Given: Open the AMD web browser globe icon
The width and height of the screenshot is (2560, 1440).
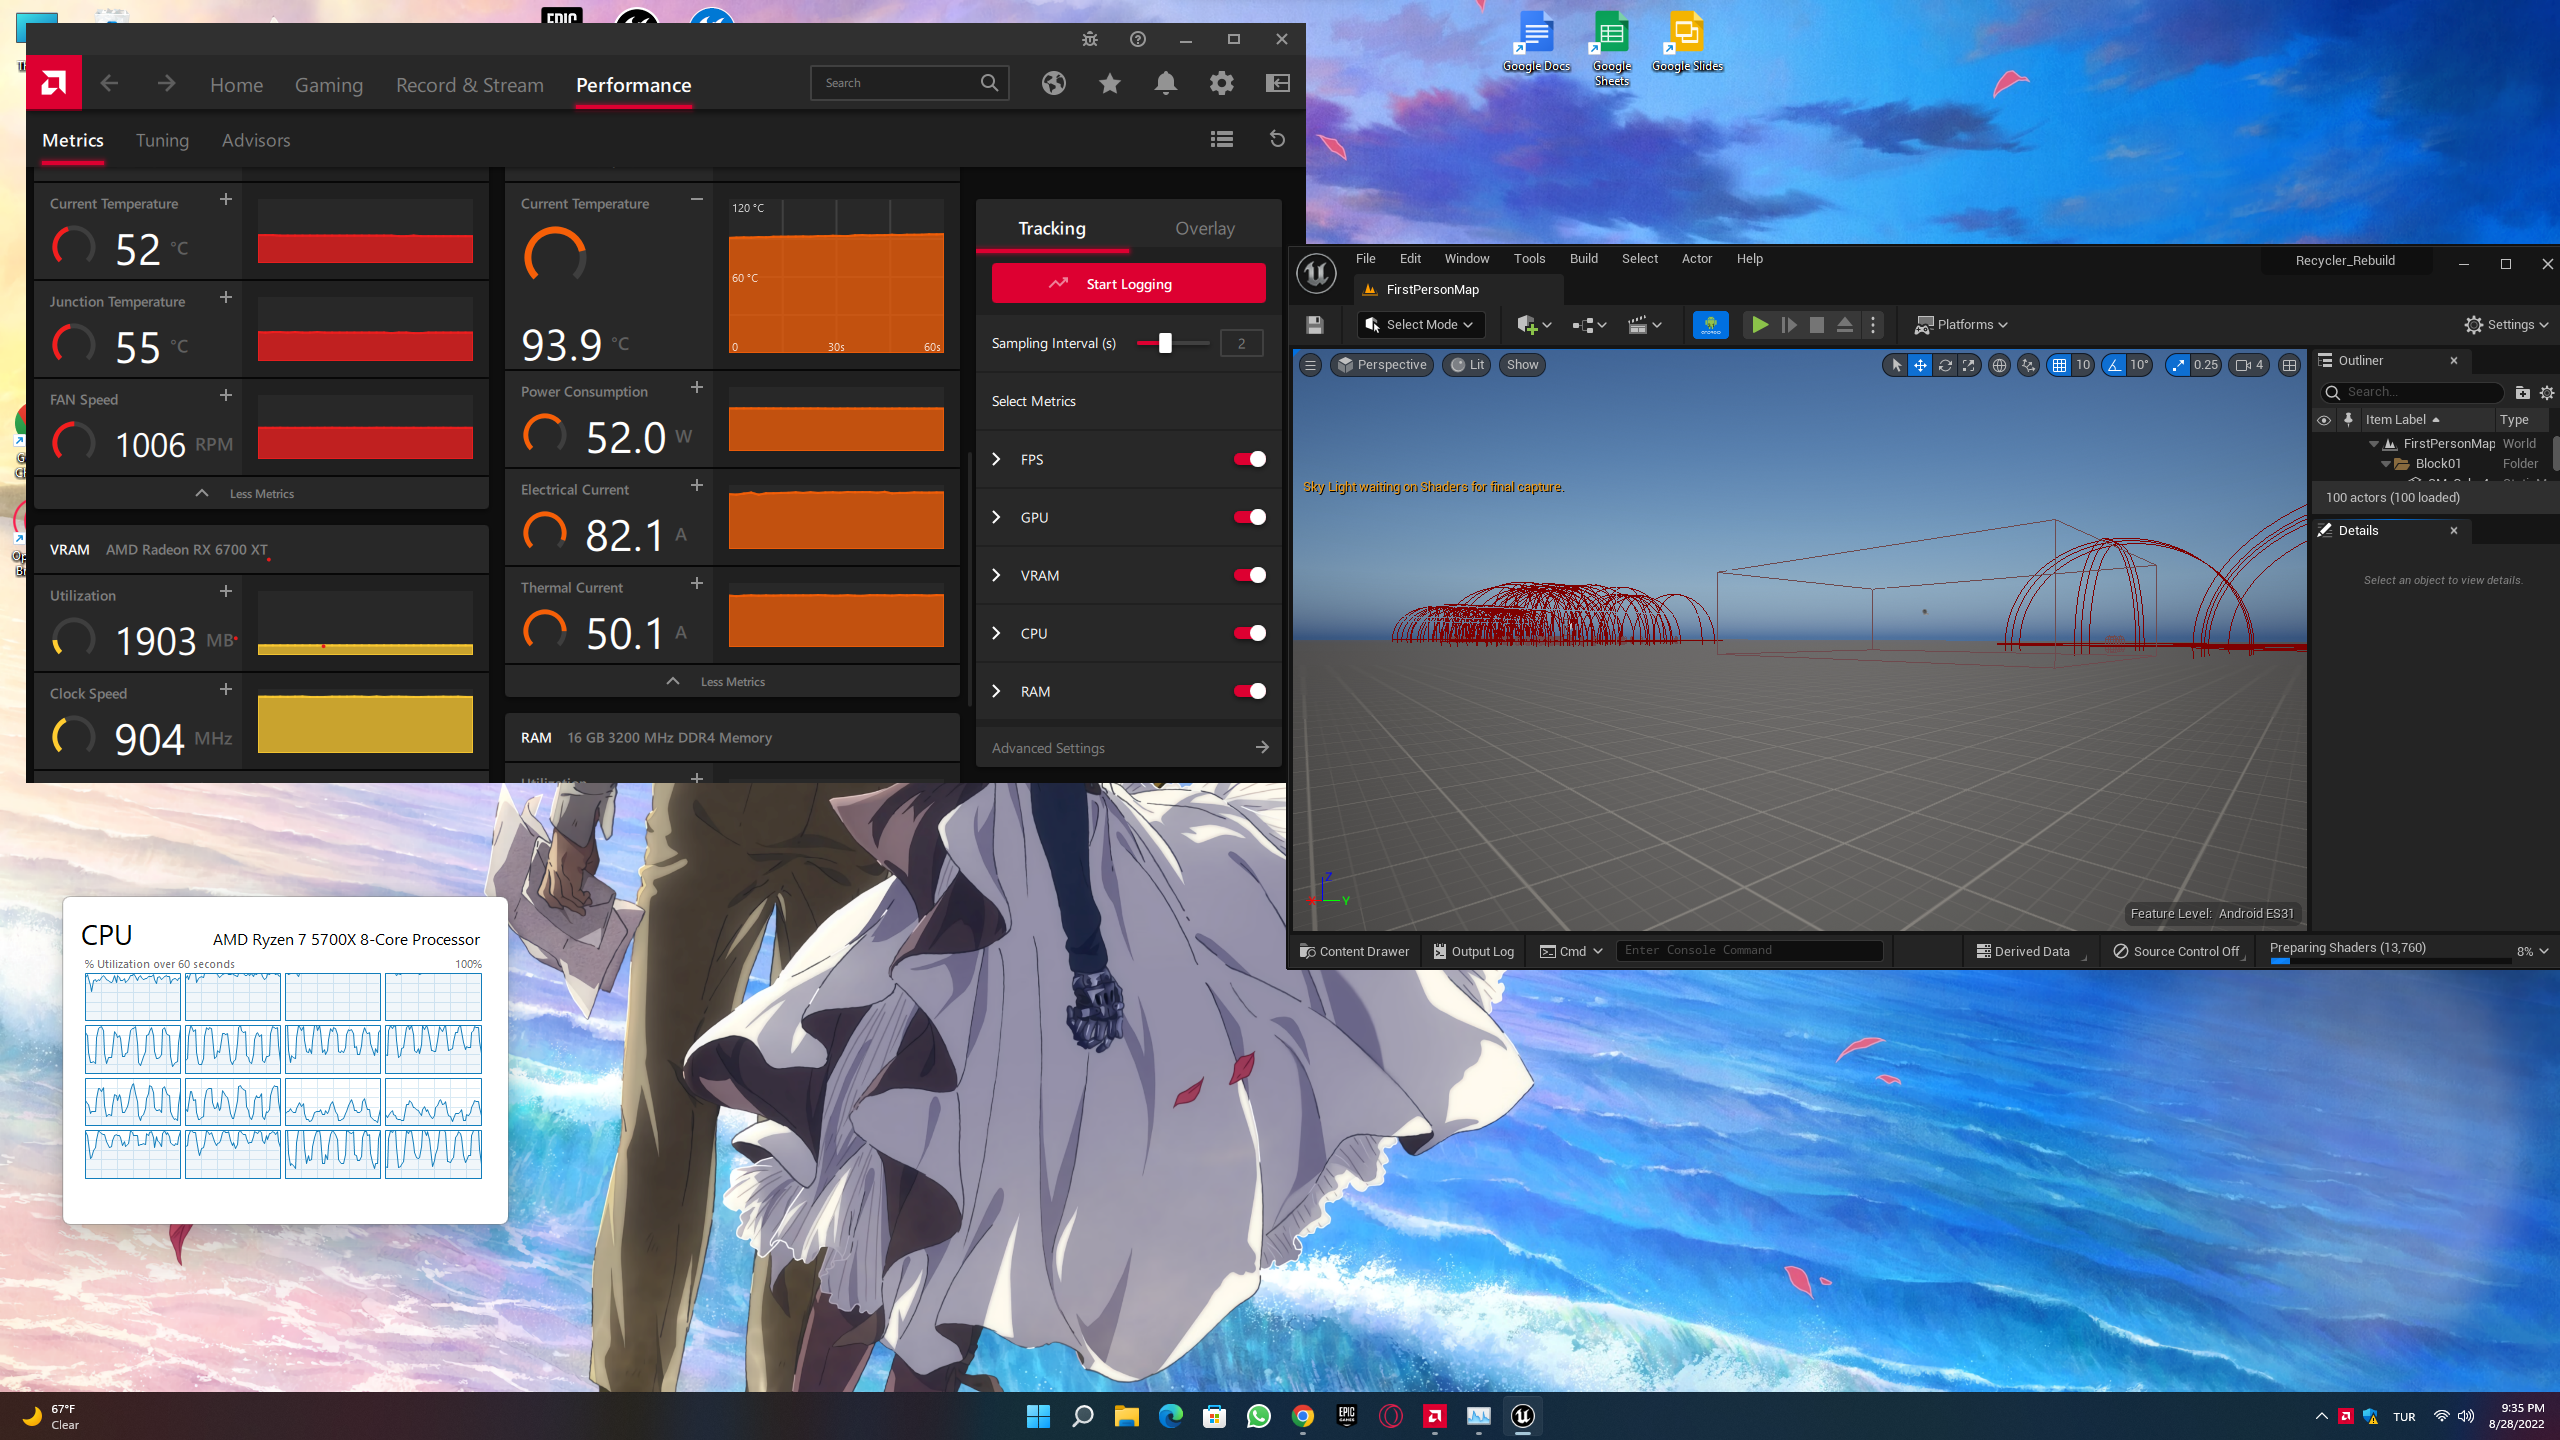Looking at the screenshot, I should pos(1053,83).
